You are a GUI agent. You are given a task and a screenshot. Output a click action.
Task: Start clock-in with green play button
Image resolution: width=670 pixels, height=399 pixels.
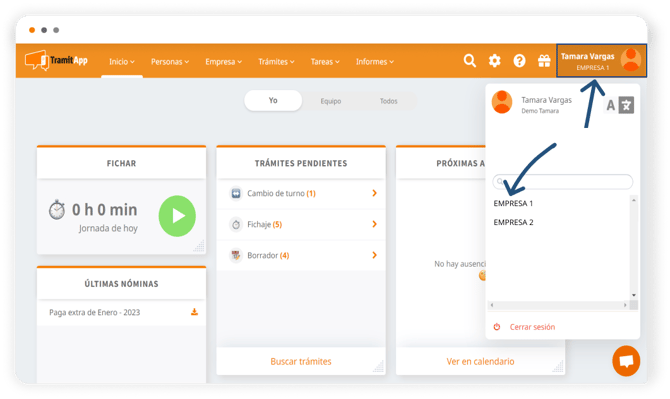coord(177,216)
